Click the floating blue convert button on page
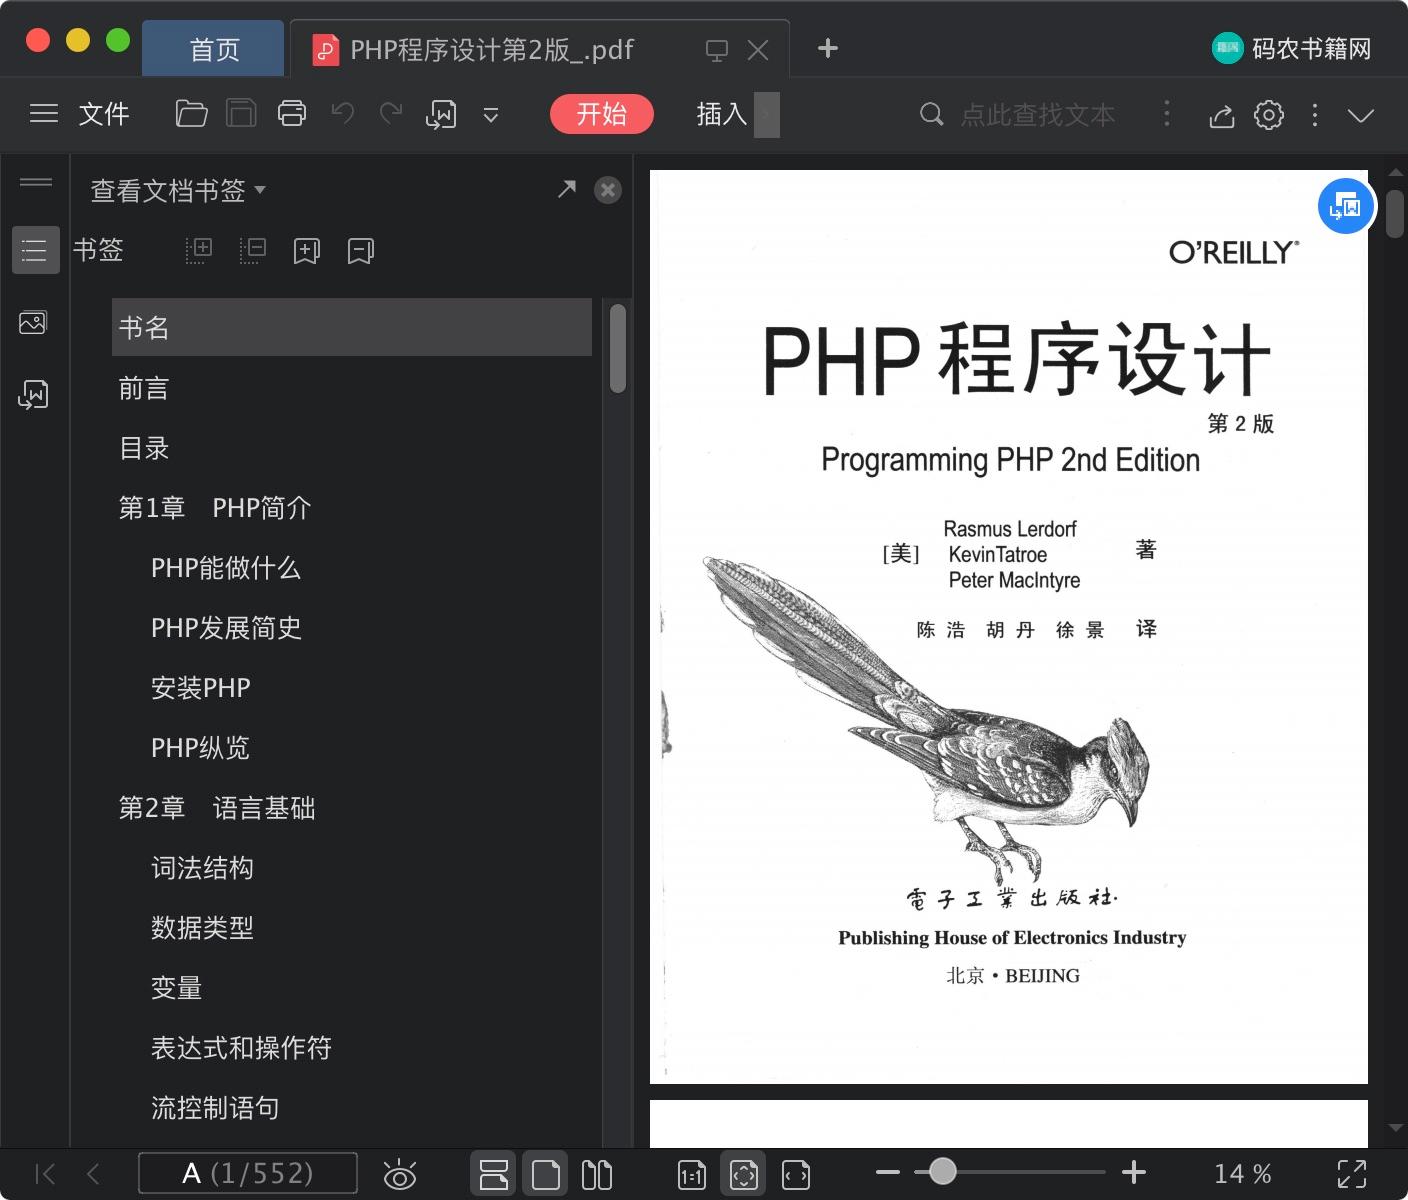The image size is (1408, 1200). click(x=1346, y=206)
